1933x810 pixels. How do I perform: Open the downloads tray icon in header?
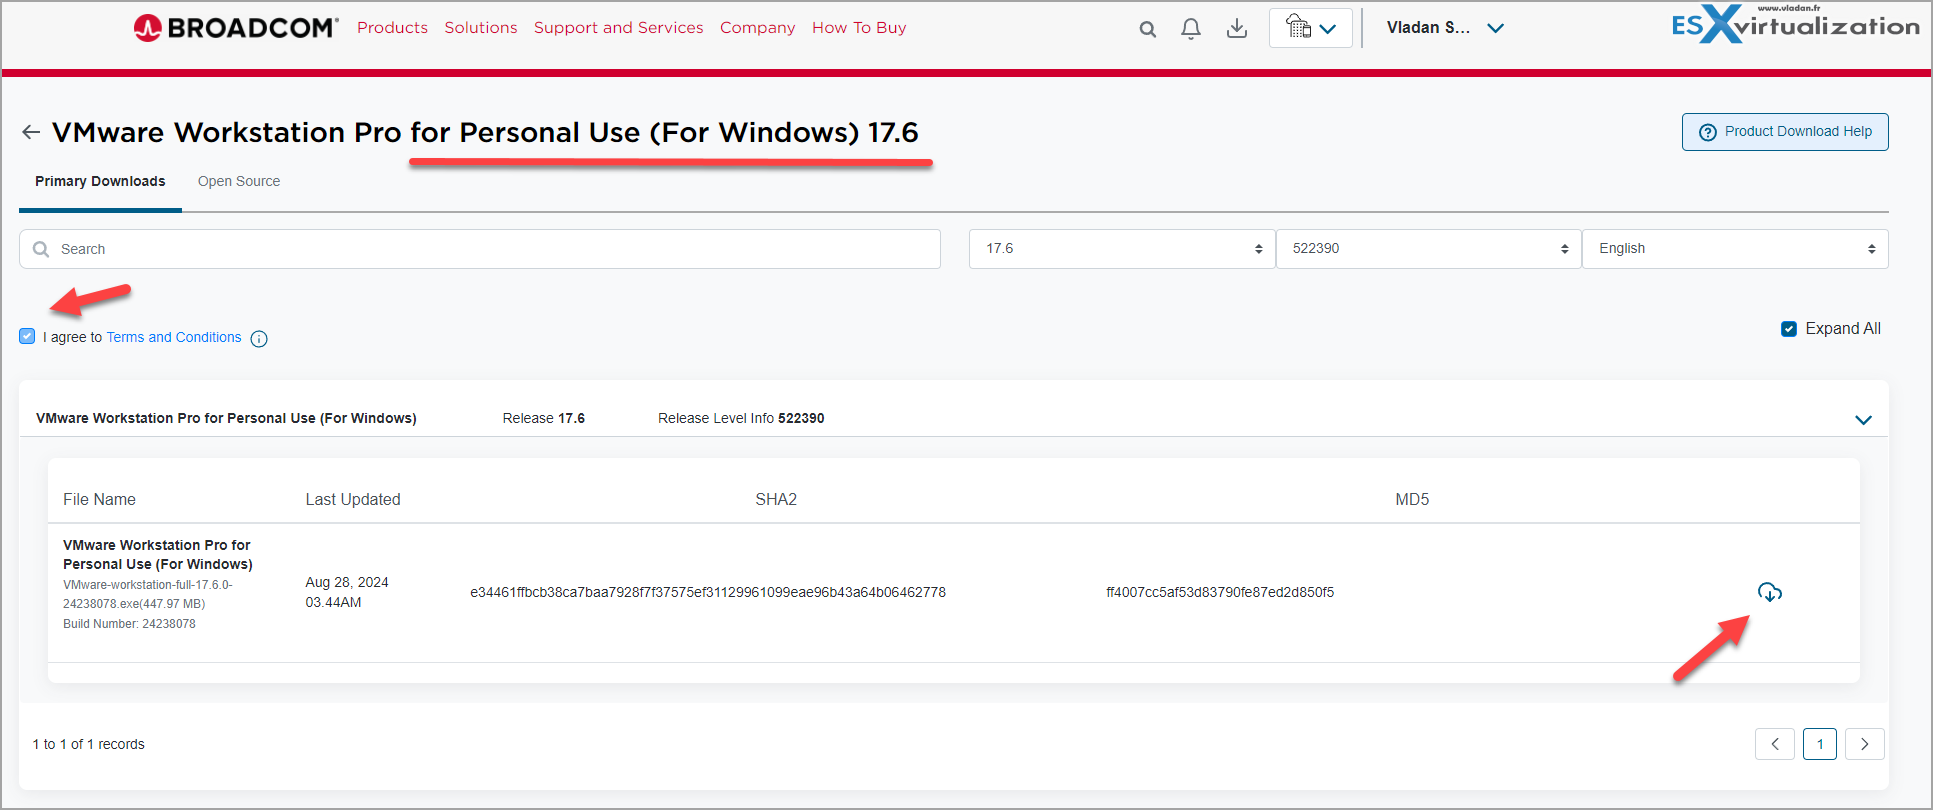coord(1236,29)
